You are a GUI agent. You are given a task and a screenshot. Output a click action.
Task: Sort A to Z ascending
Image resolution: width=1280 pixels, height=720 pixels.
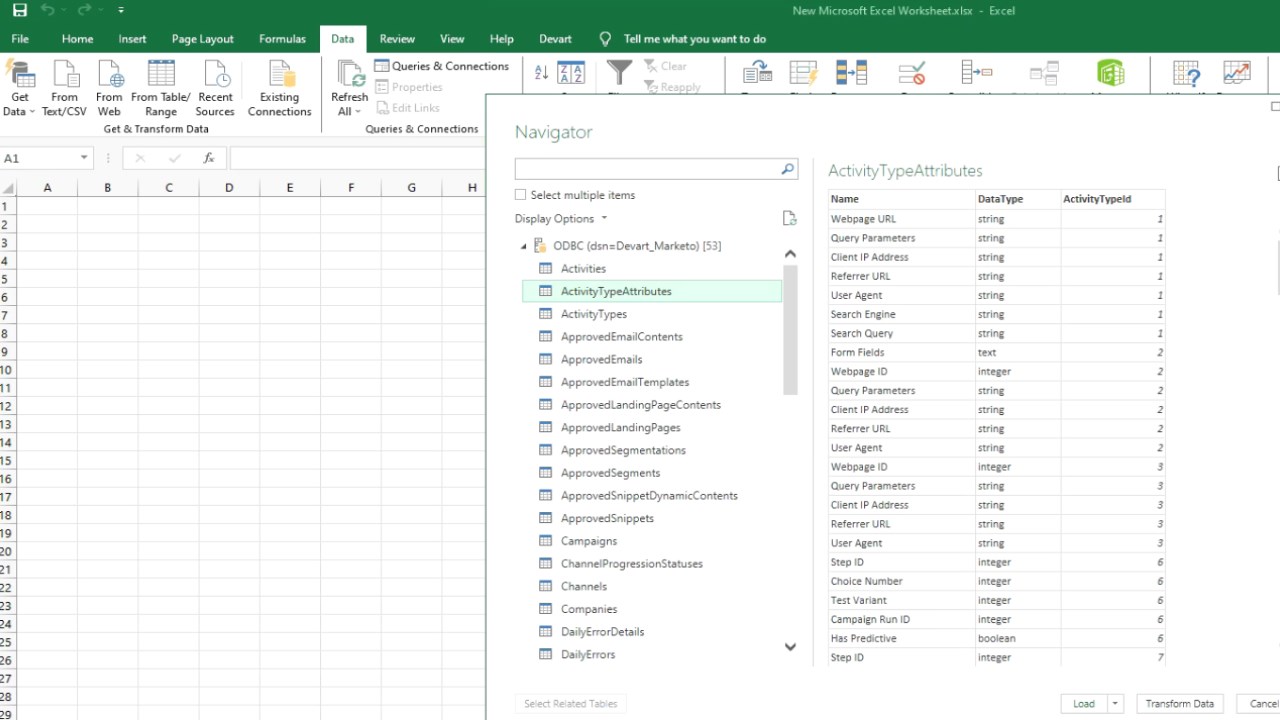point(541,72)
